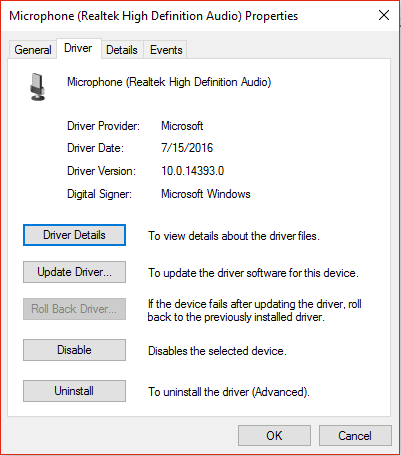
Task: Click 'To view details about the driver files' text
Action: point(234,236)
